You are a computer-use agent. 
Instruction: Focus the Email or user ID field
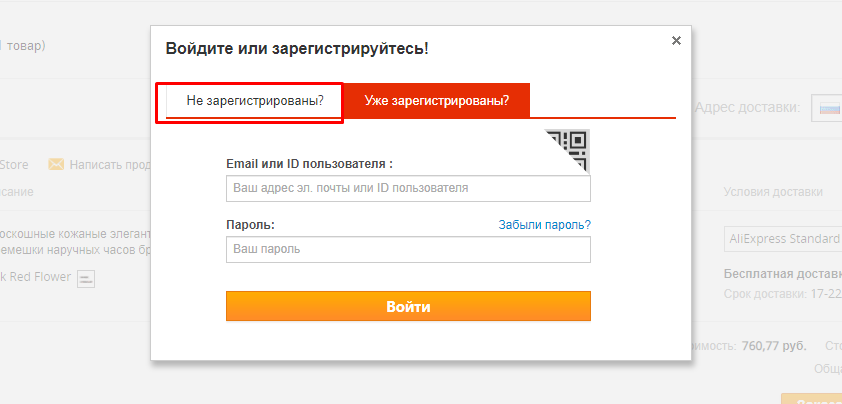[408, 188]
